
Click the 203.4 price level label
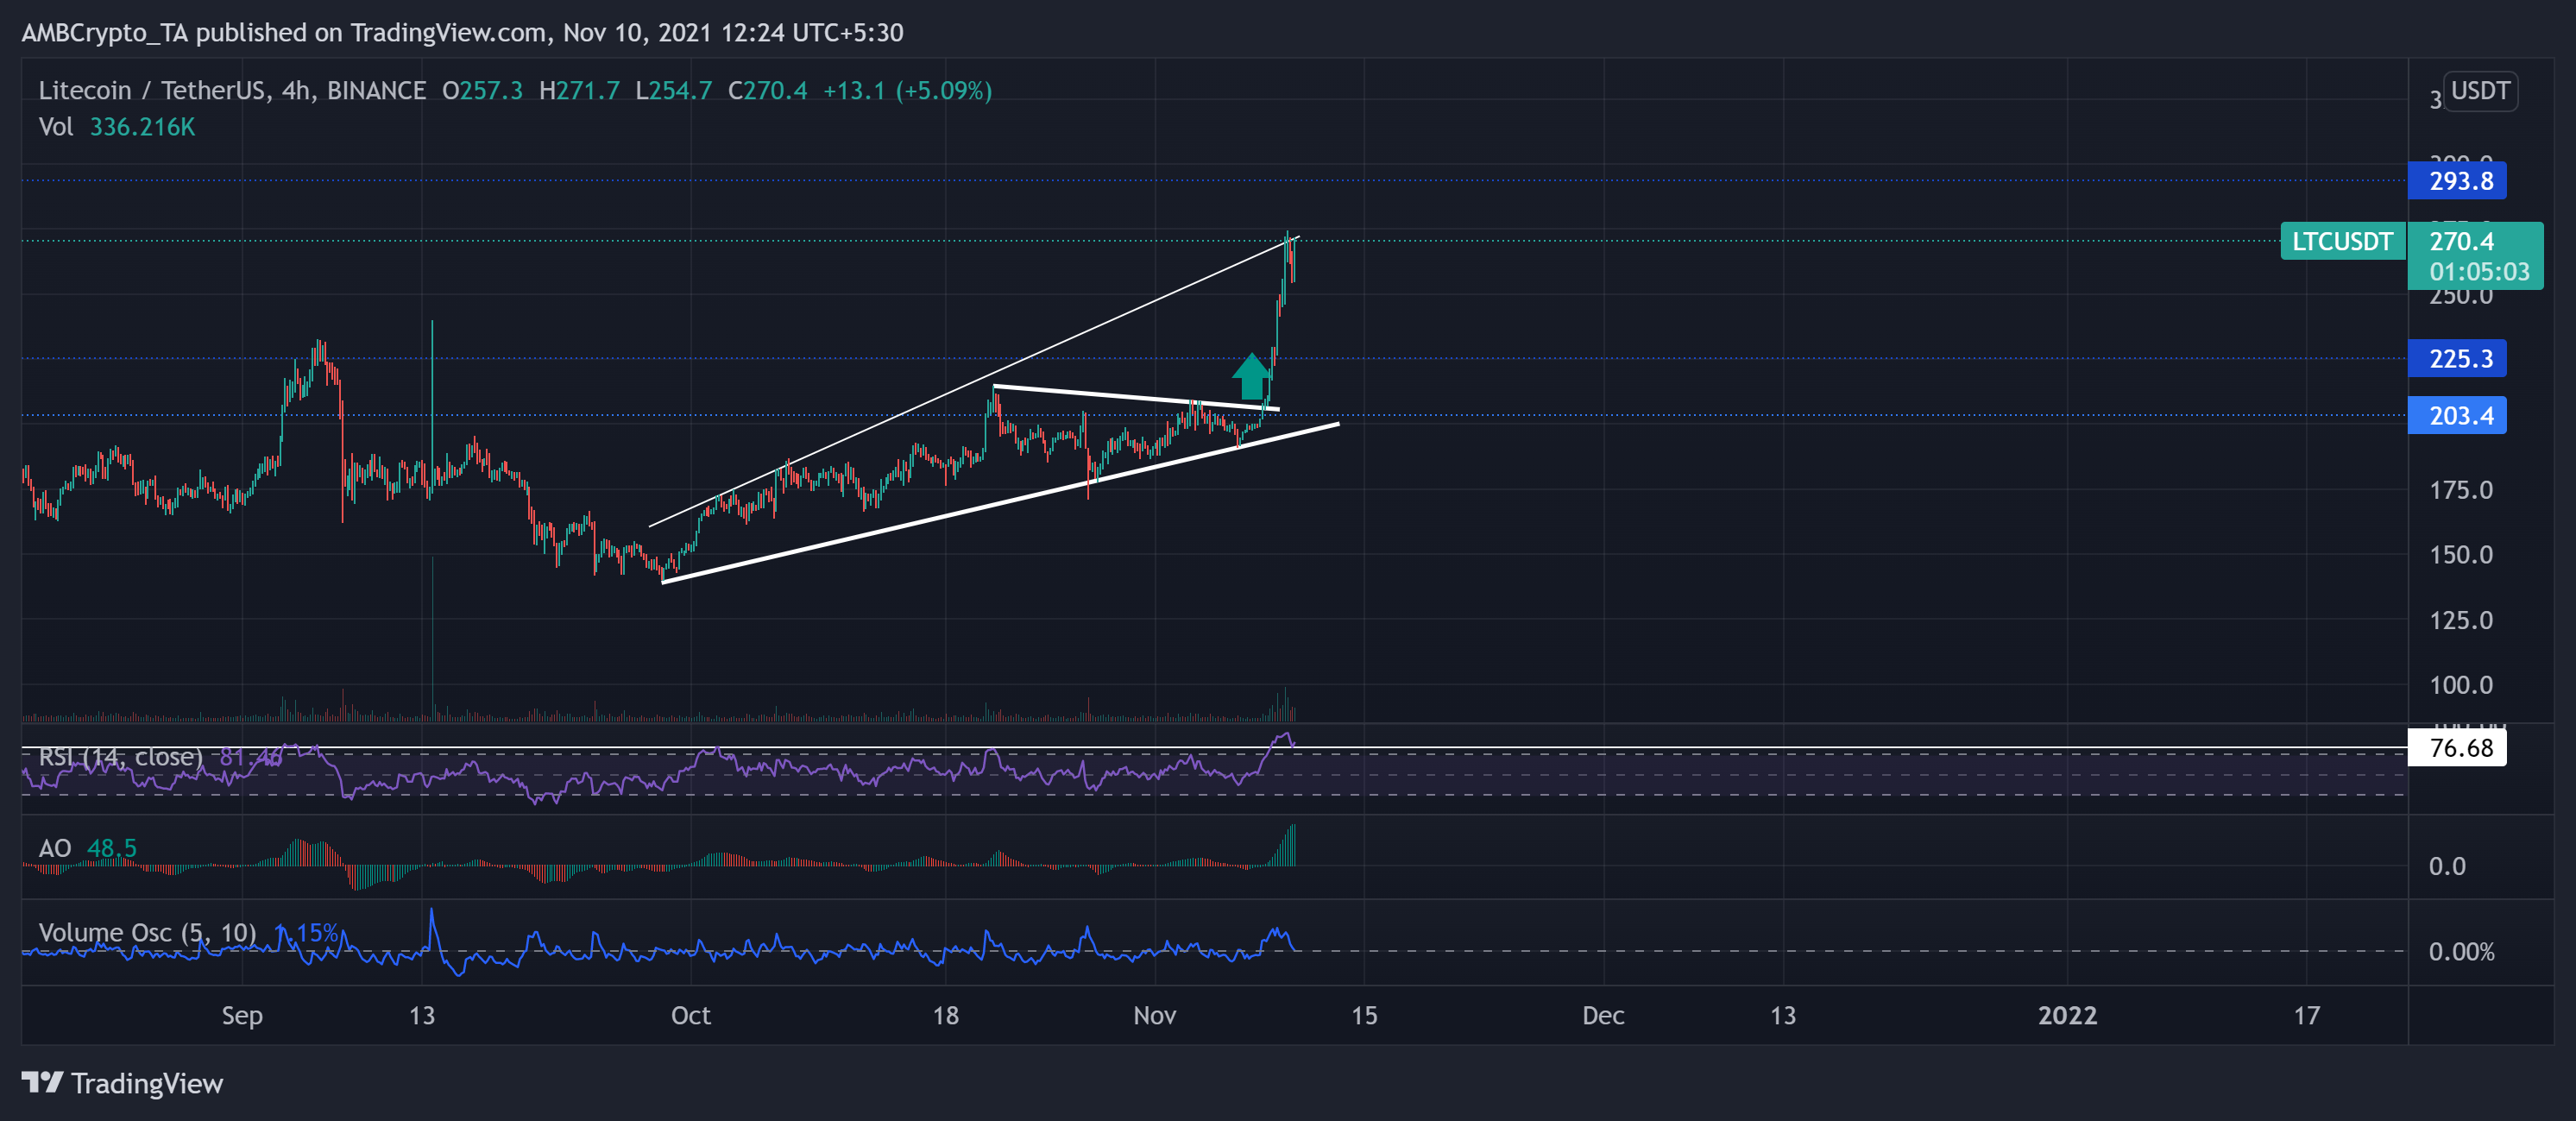point(2457,416)
